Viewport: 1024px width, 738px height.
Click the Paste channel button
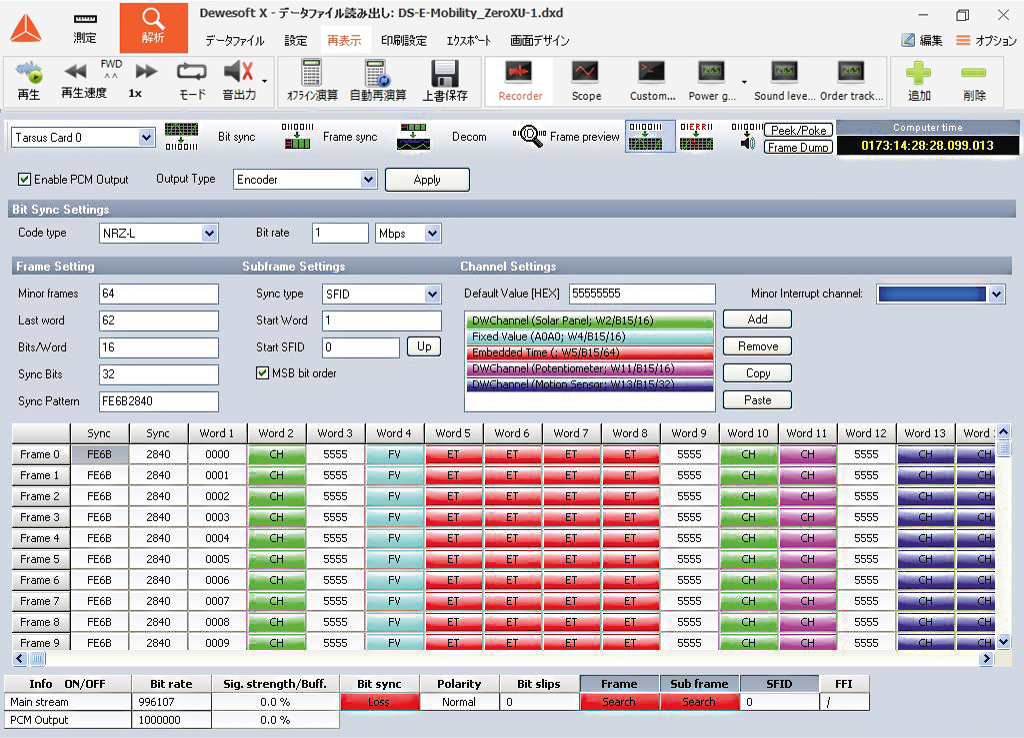point(758,400)
